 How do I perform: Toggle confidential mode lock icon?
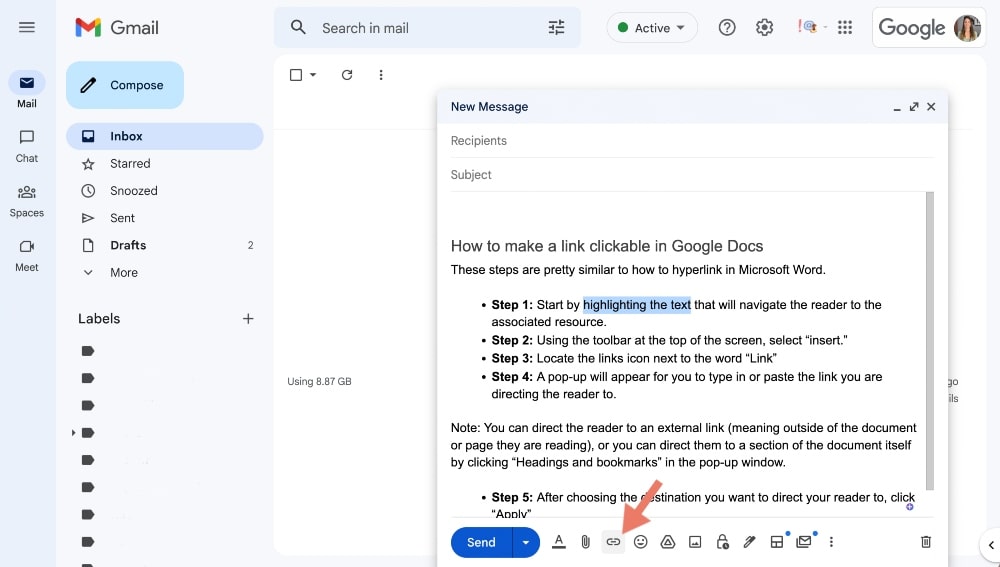(x=722, y=542)
